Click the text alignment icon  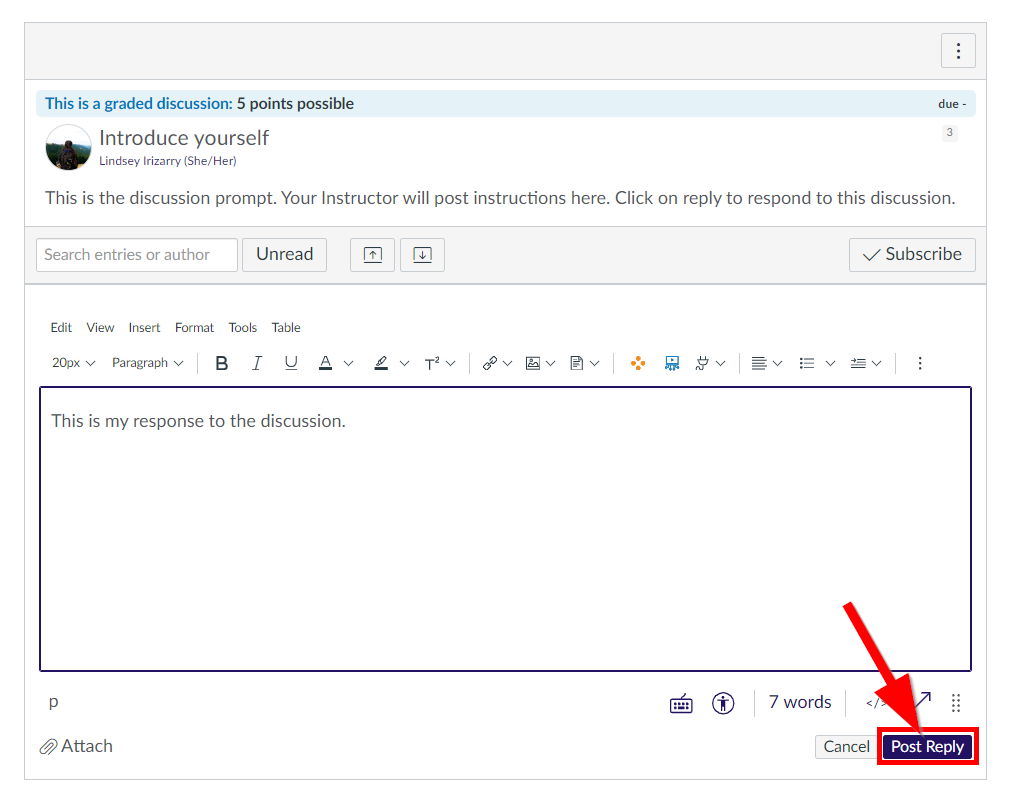(x=759, y=364)
